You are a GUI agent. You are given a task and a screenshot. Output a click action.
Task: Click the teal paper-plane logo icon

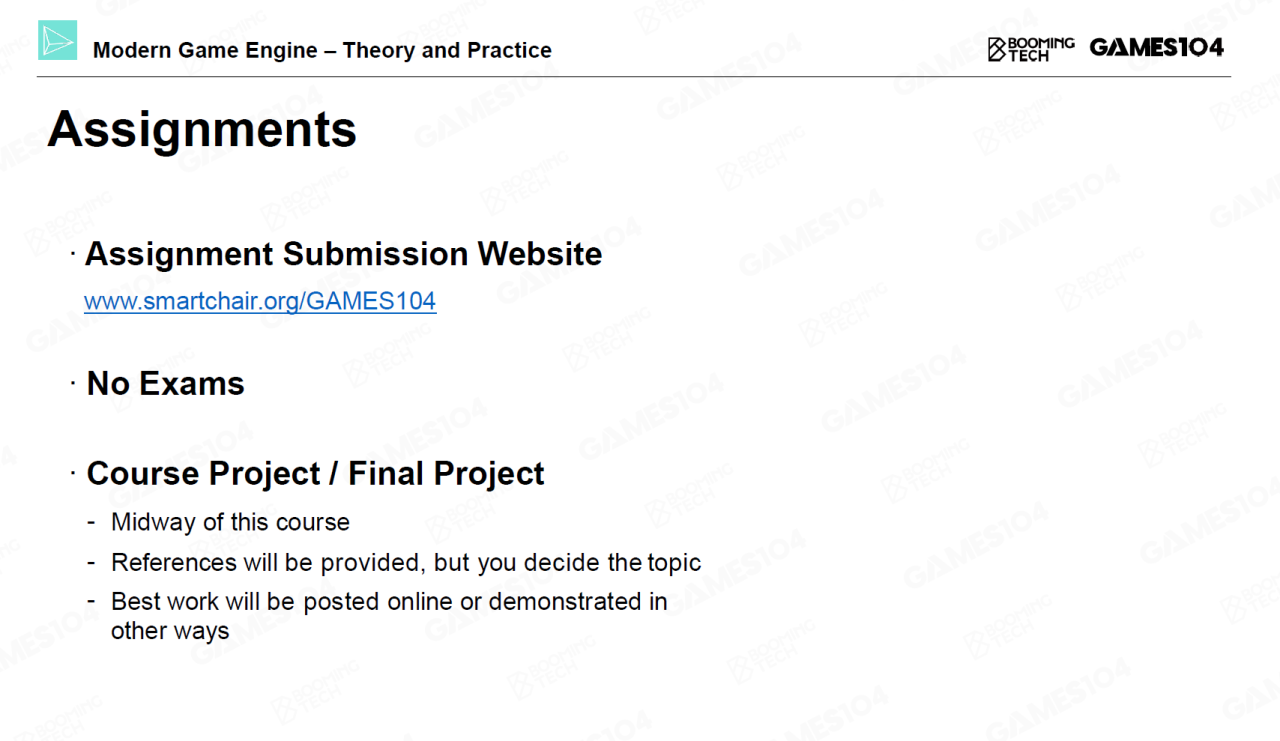point(57,40)
